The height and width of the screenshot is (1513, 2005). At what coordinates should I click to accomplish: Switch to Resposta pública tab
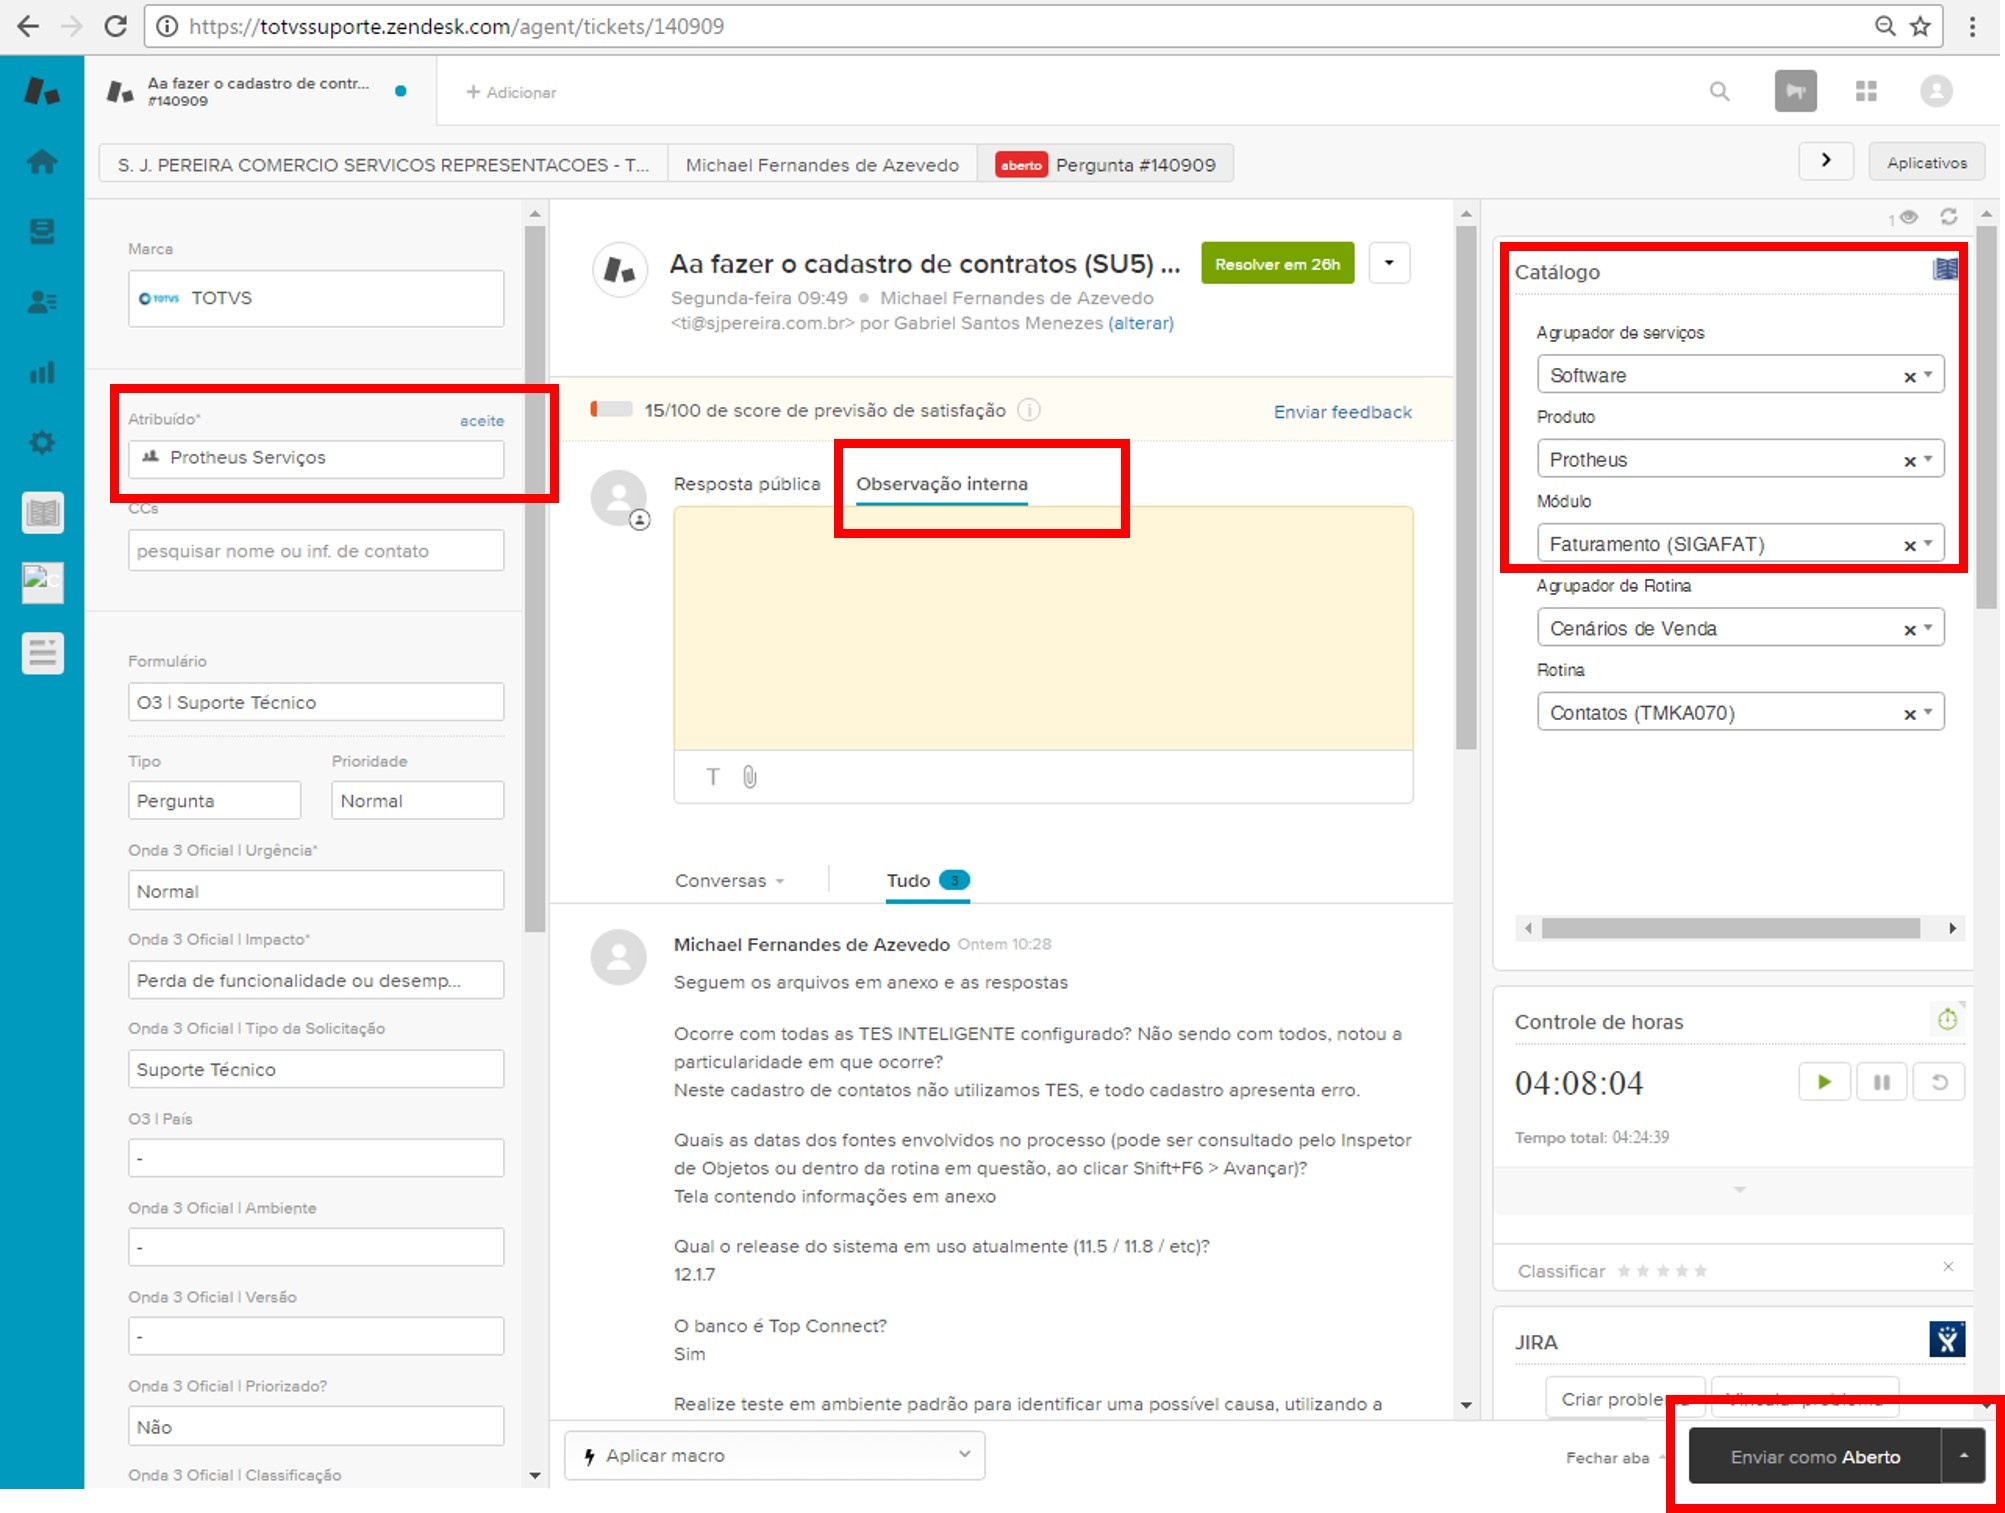pyautogui.click(x=746, y=484)
